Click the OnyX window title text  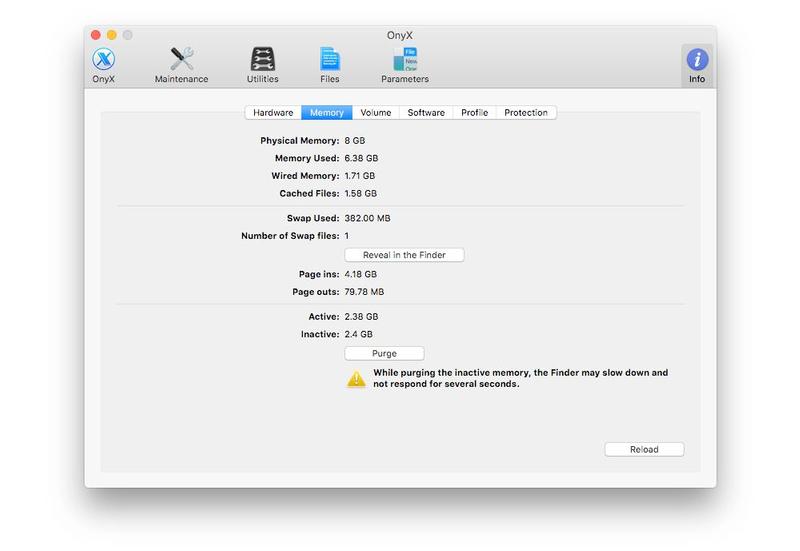pos(399,35)
